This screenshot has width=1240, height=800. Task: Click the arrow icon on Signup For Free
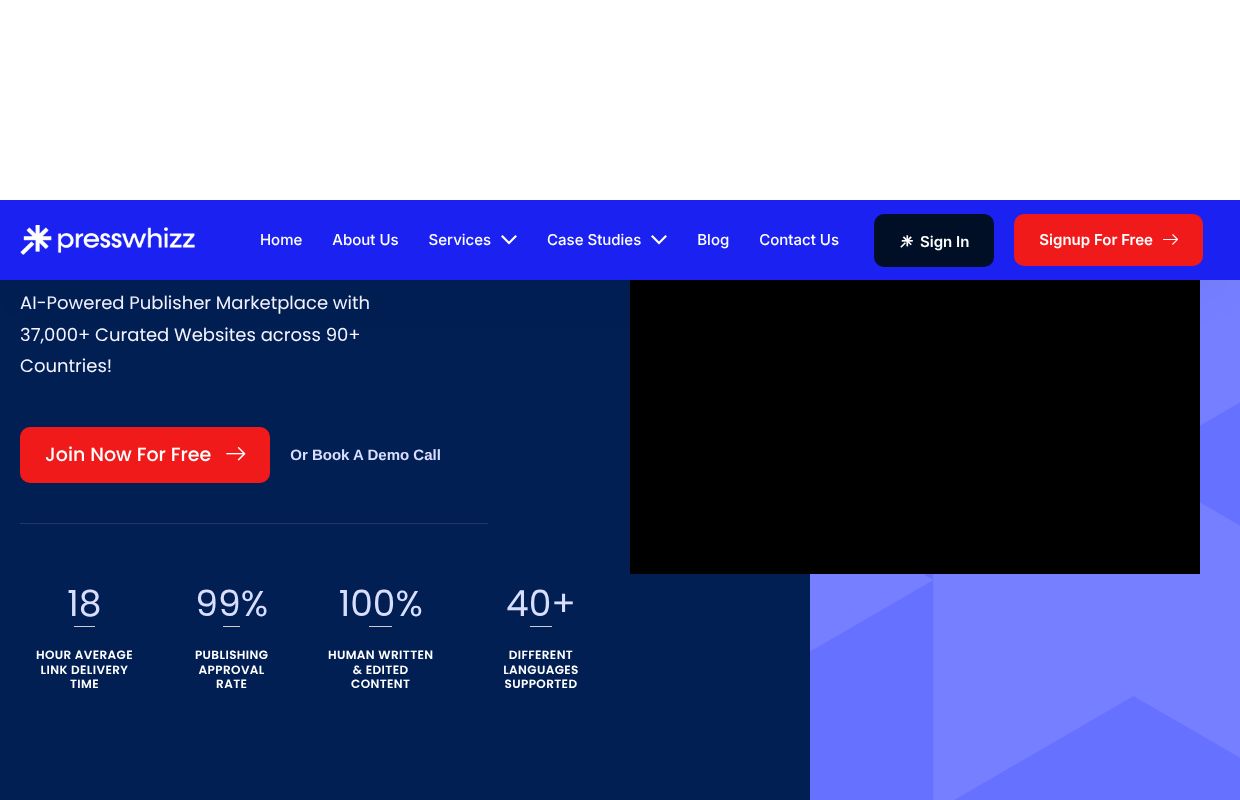[x=1170, y=239]
